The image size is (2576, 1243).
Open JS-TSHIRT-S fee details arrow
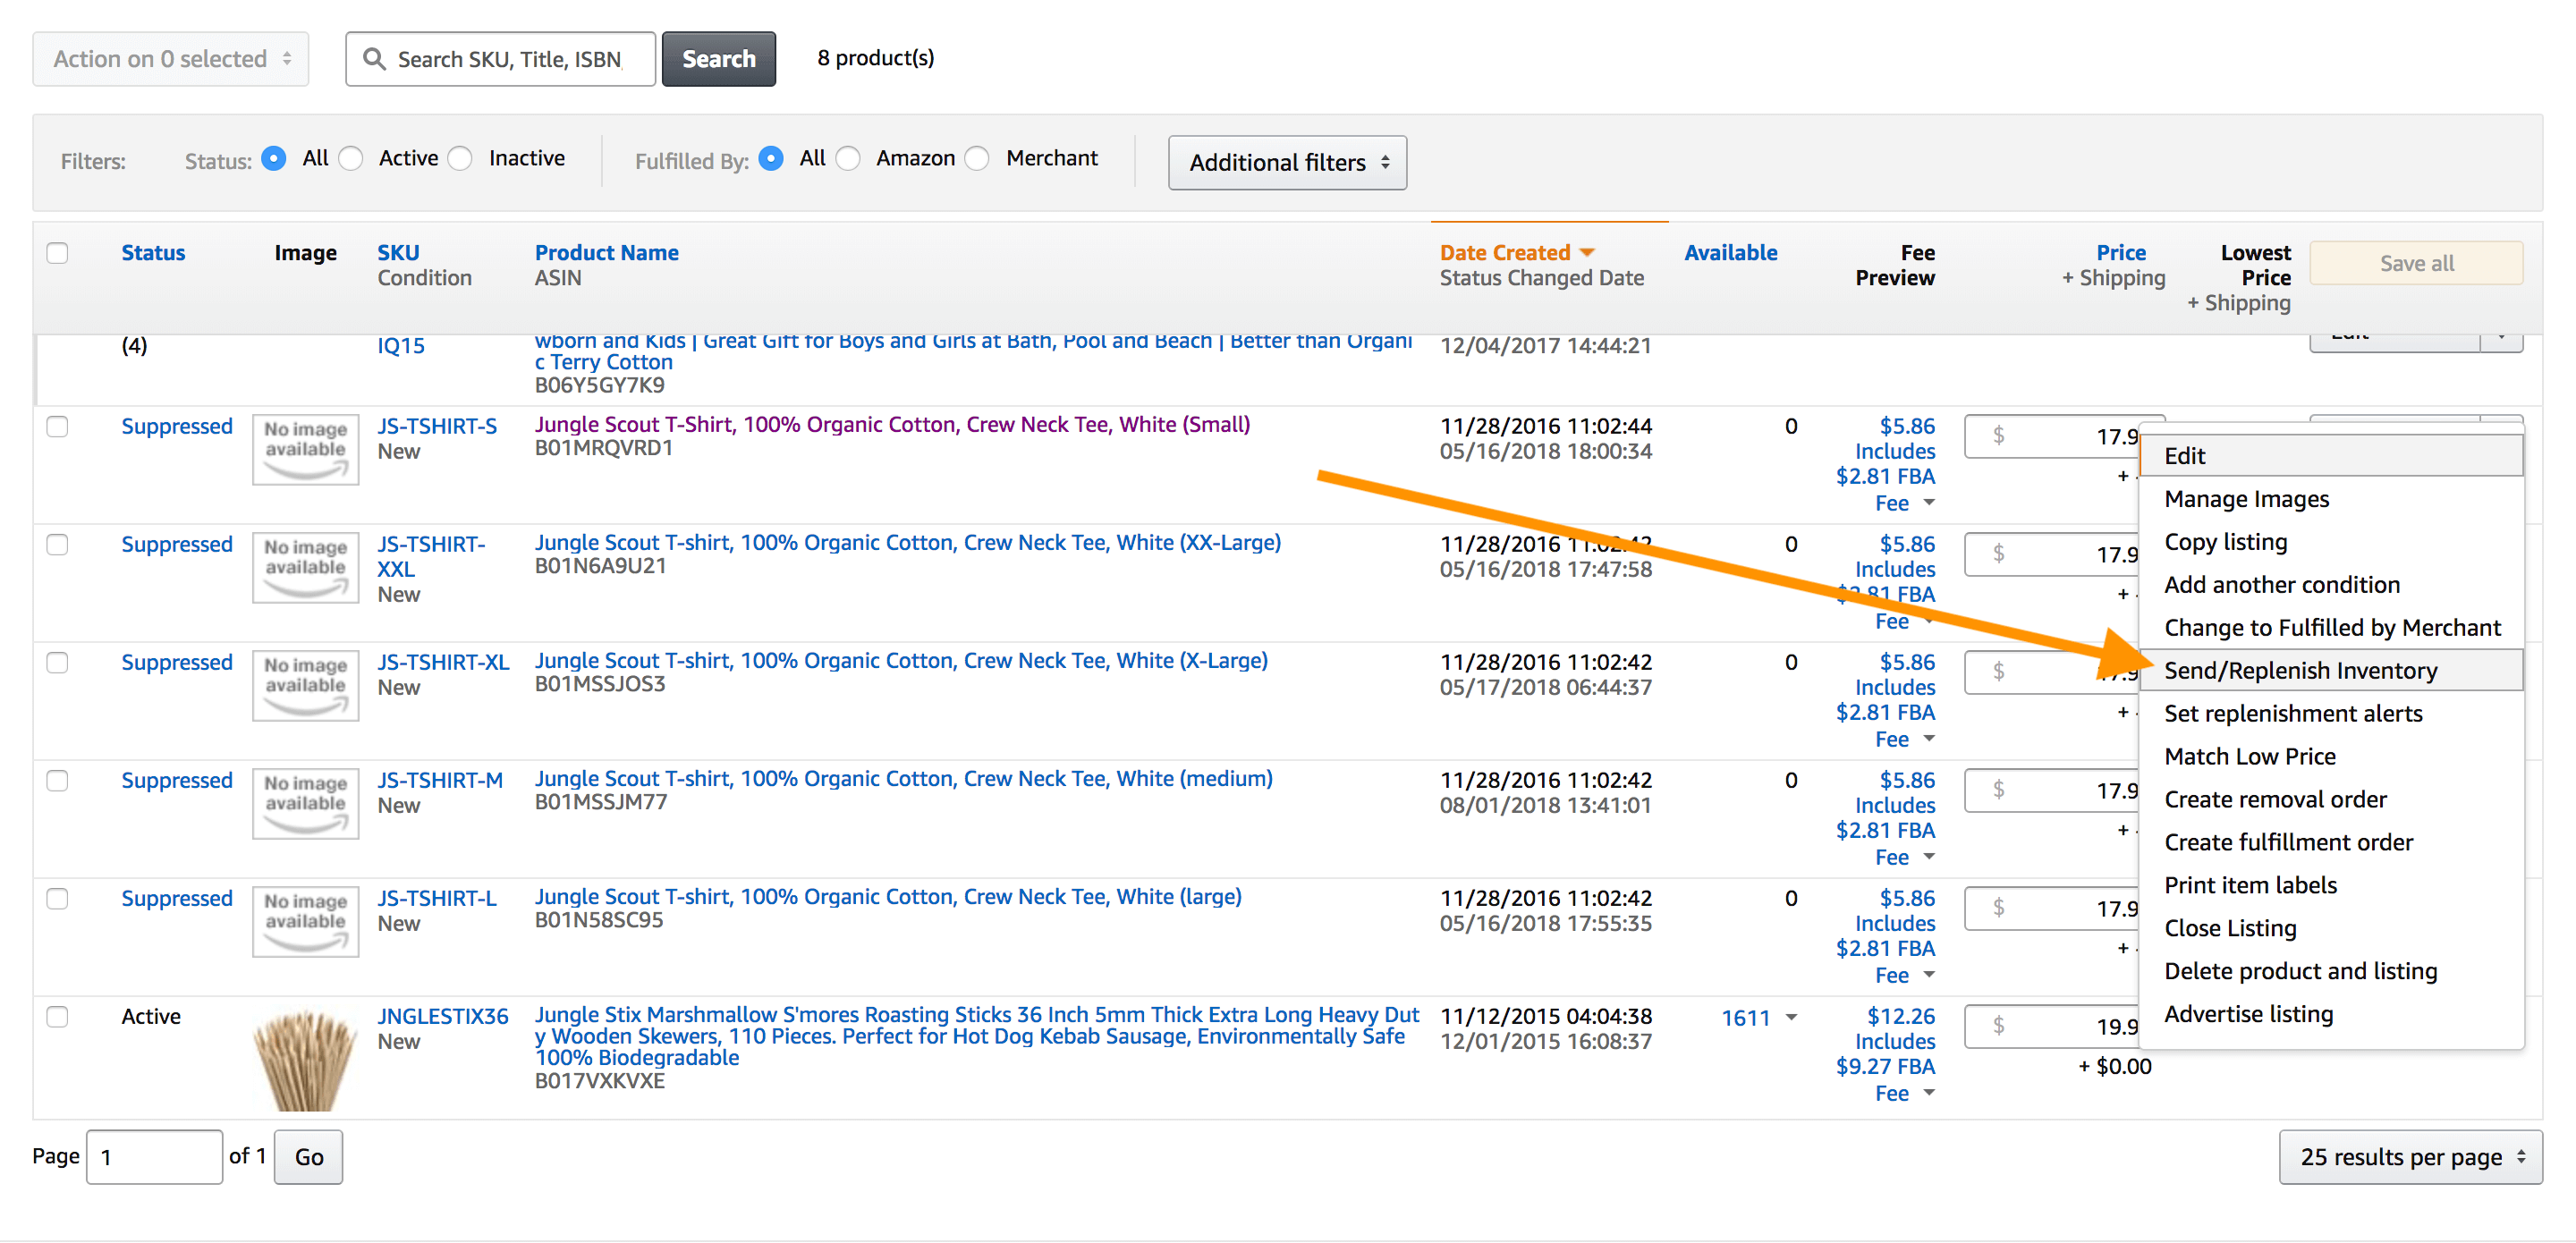1929,503
